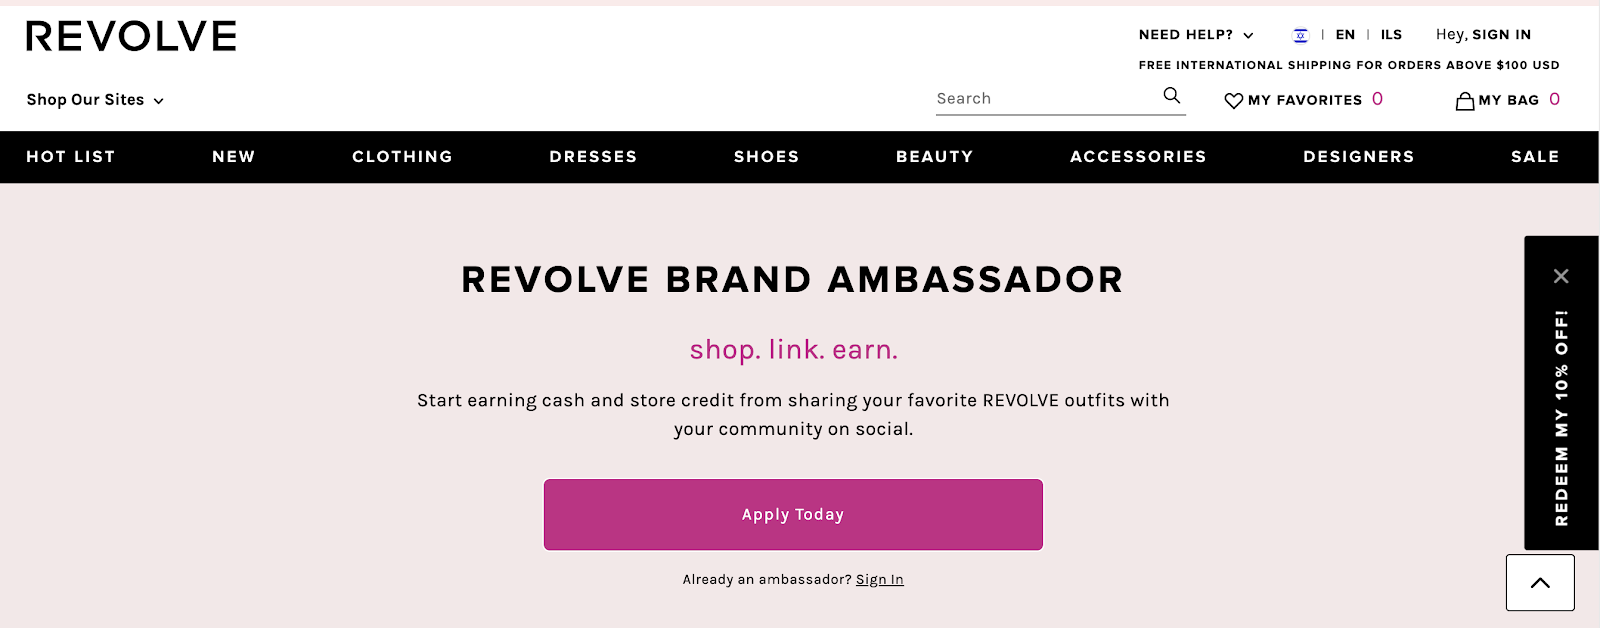This screenshot has height=628, width=1600.
Task: Click the country flag icon
Action: pos(1300,35)
